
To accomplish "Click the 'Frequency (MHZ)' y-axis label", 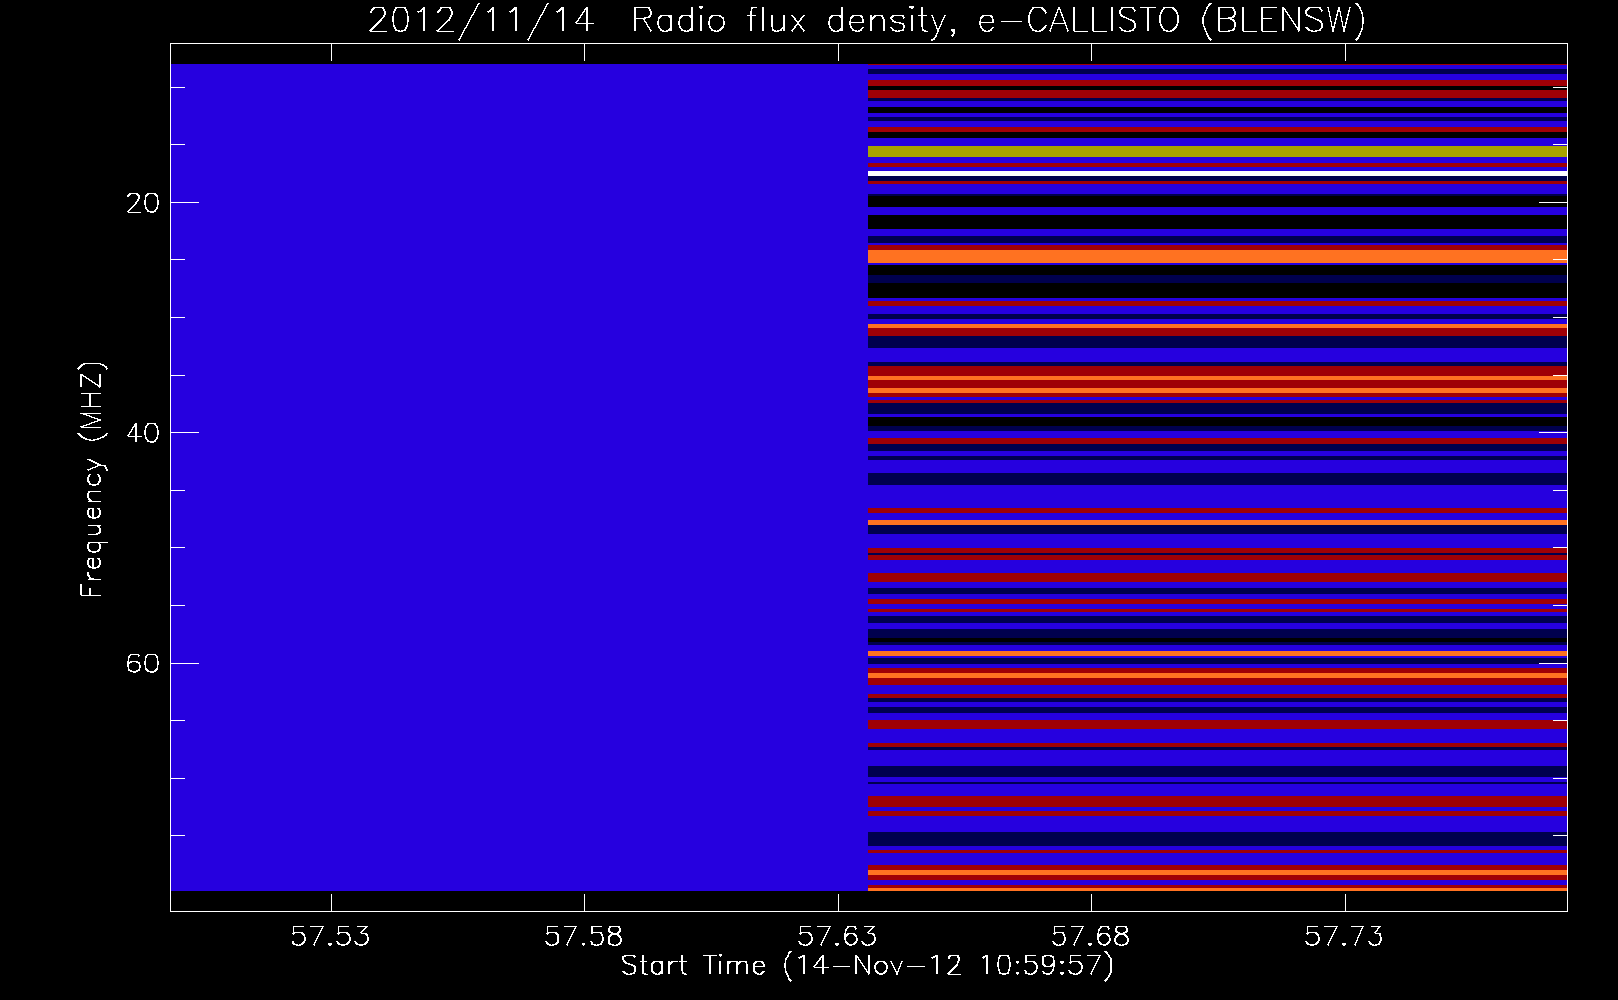I will [92, 480].
